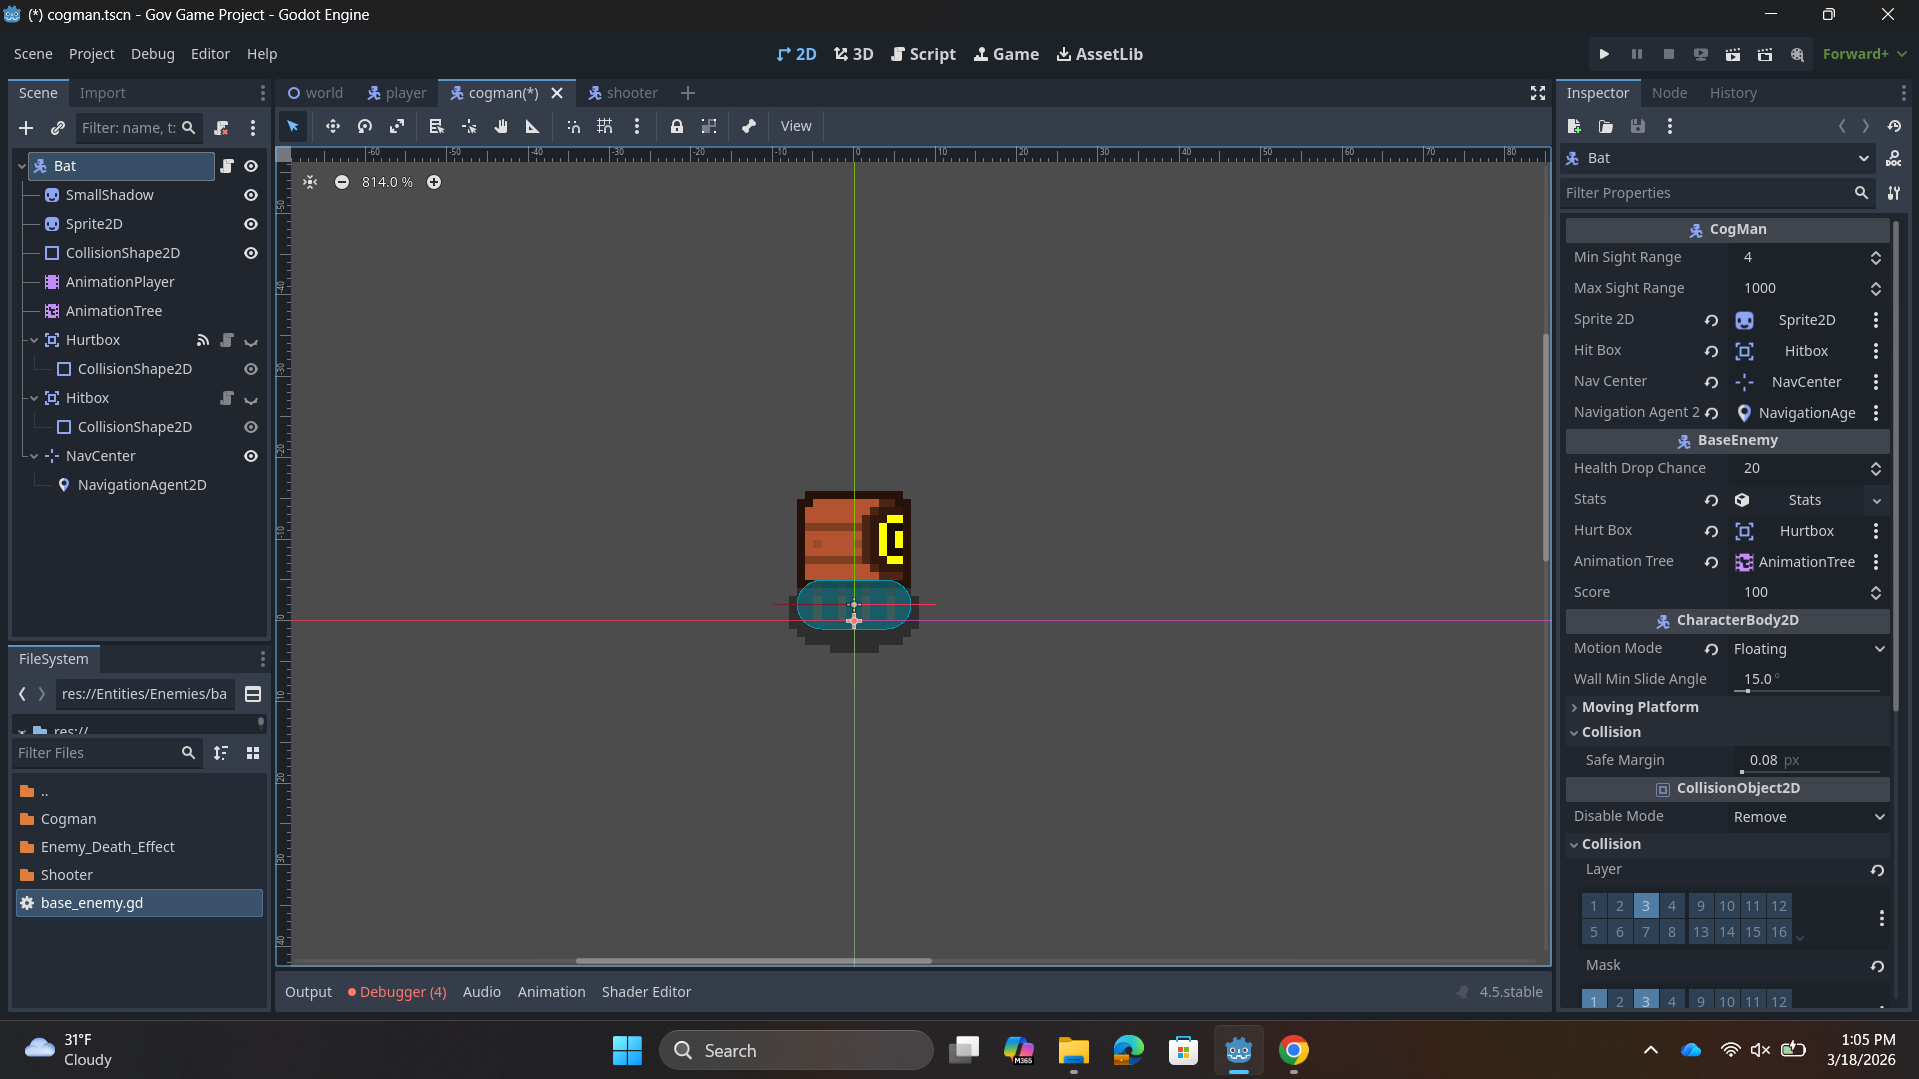The image size is (1919, 1079).
Task: Switch to the Script workspace
Action: [923, 54]
